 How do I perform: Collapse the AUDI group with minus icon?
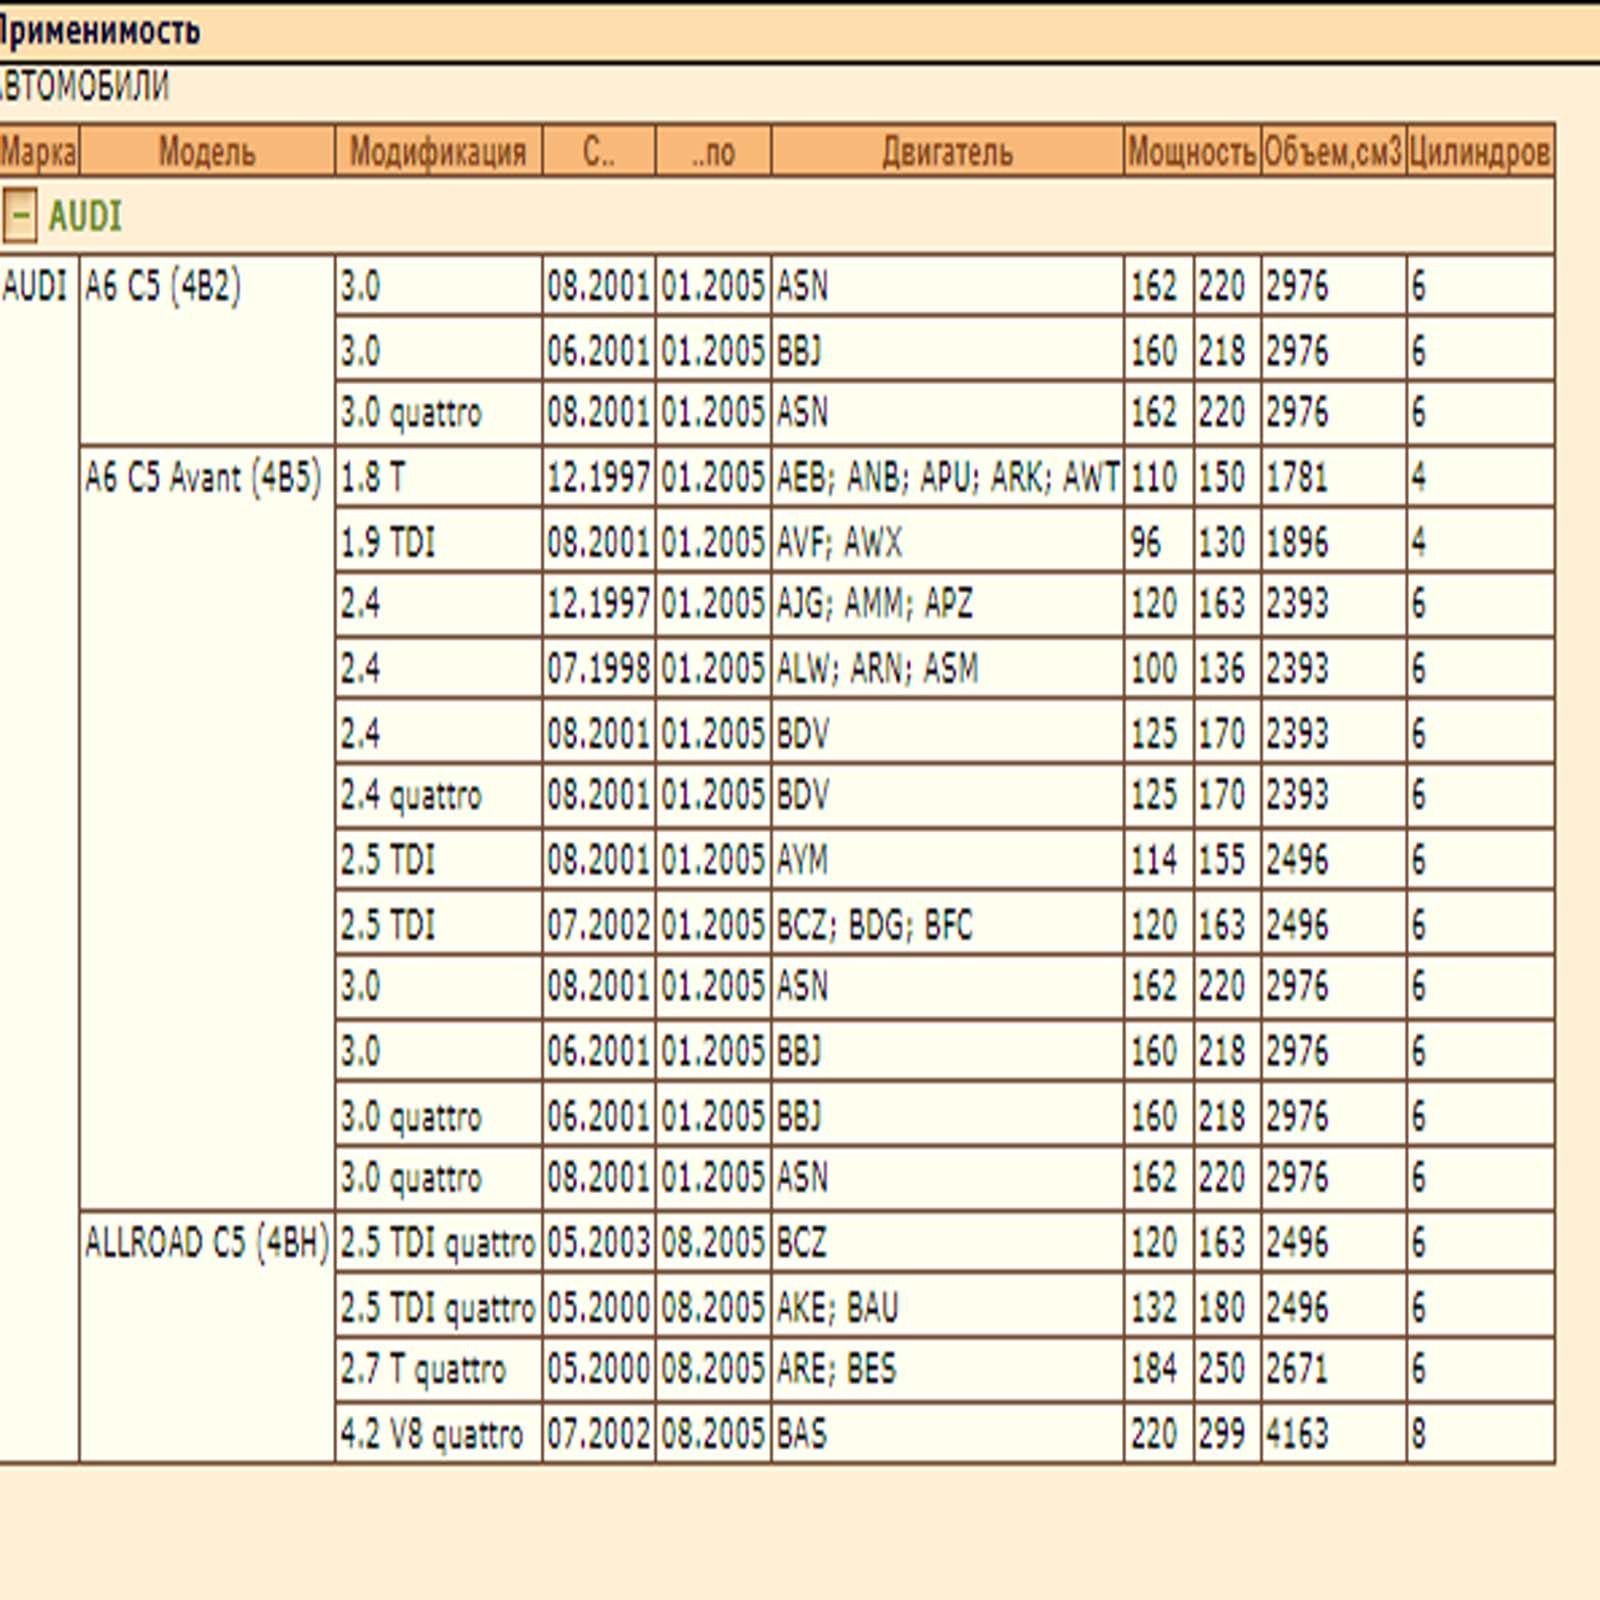[x=19, y=215]
